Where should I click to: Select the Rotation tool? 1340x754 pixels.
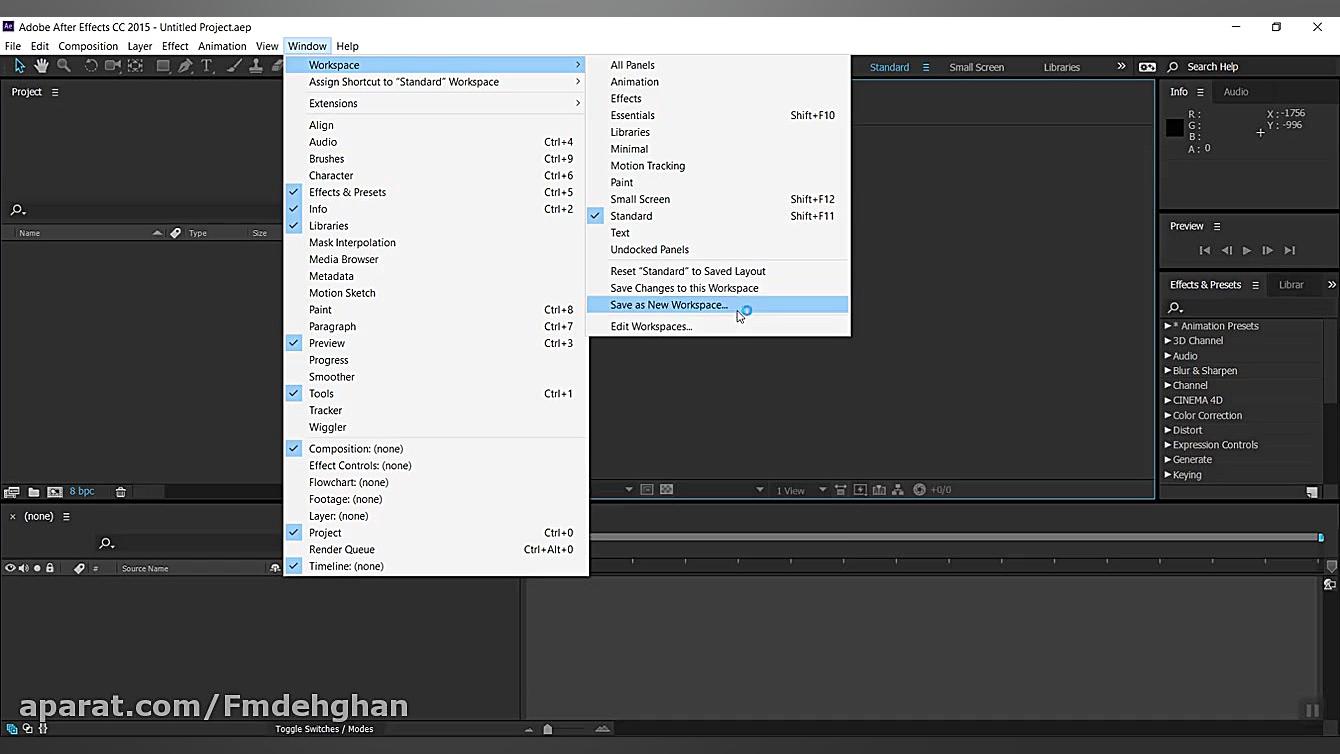tap(90, 66)
